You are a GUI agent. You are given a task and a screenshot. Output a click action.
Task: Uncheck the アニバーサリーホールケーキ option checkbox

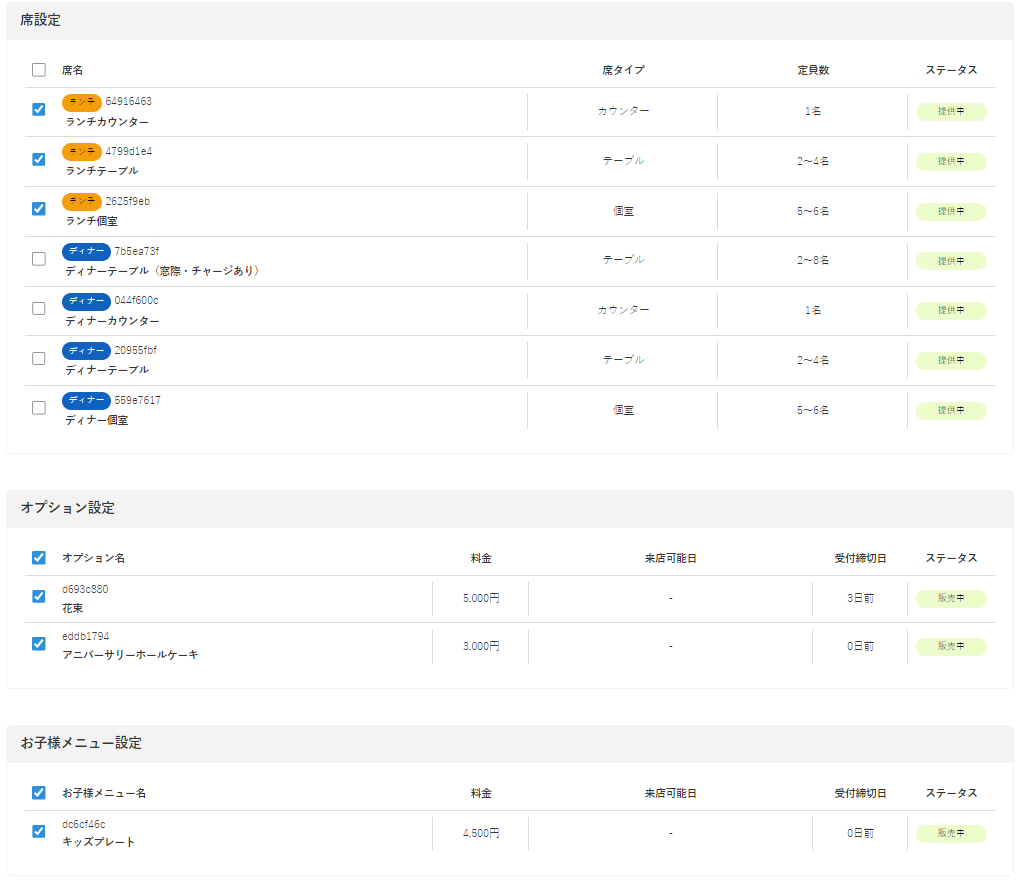pos(39,644)
